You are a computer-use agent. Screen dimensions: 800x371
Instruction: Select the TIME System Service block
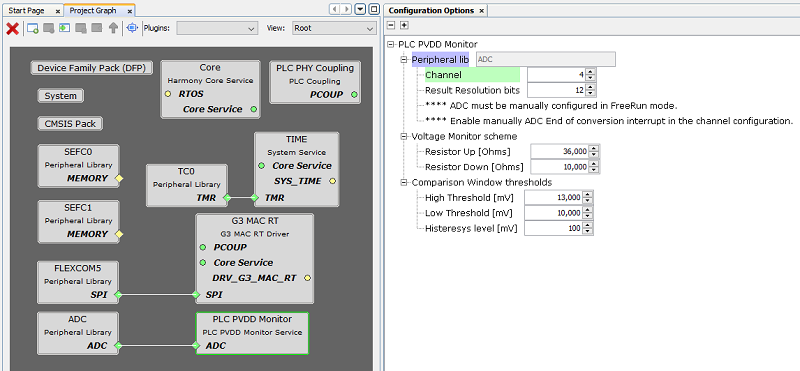click(x=296, y=169)
